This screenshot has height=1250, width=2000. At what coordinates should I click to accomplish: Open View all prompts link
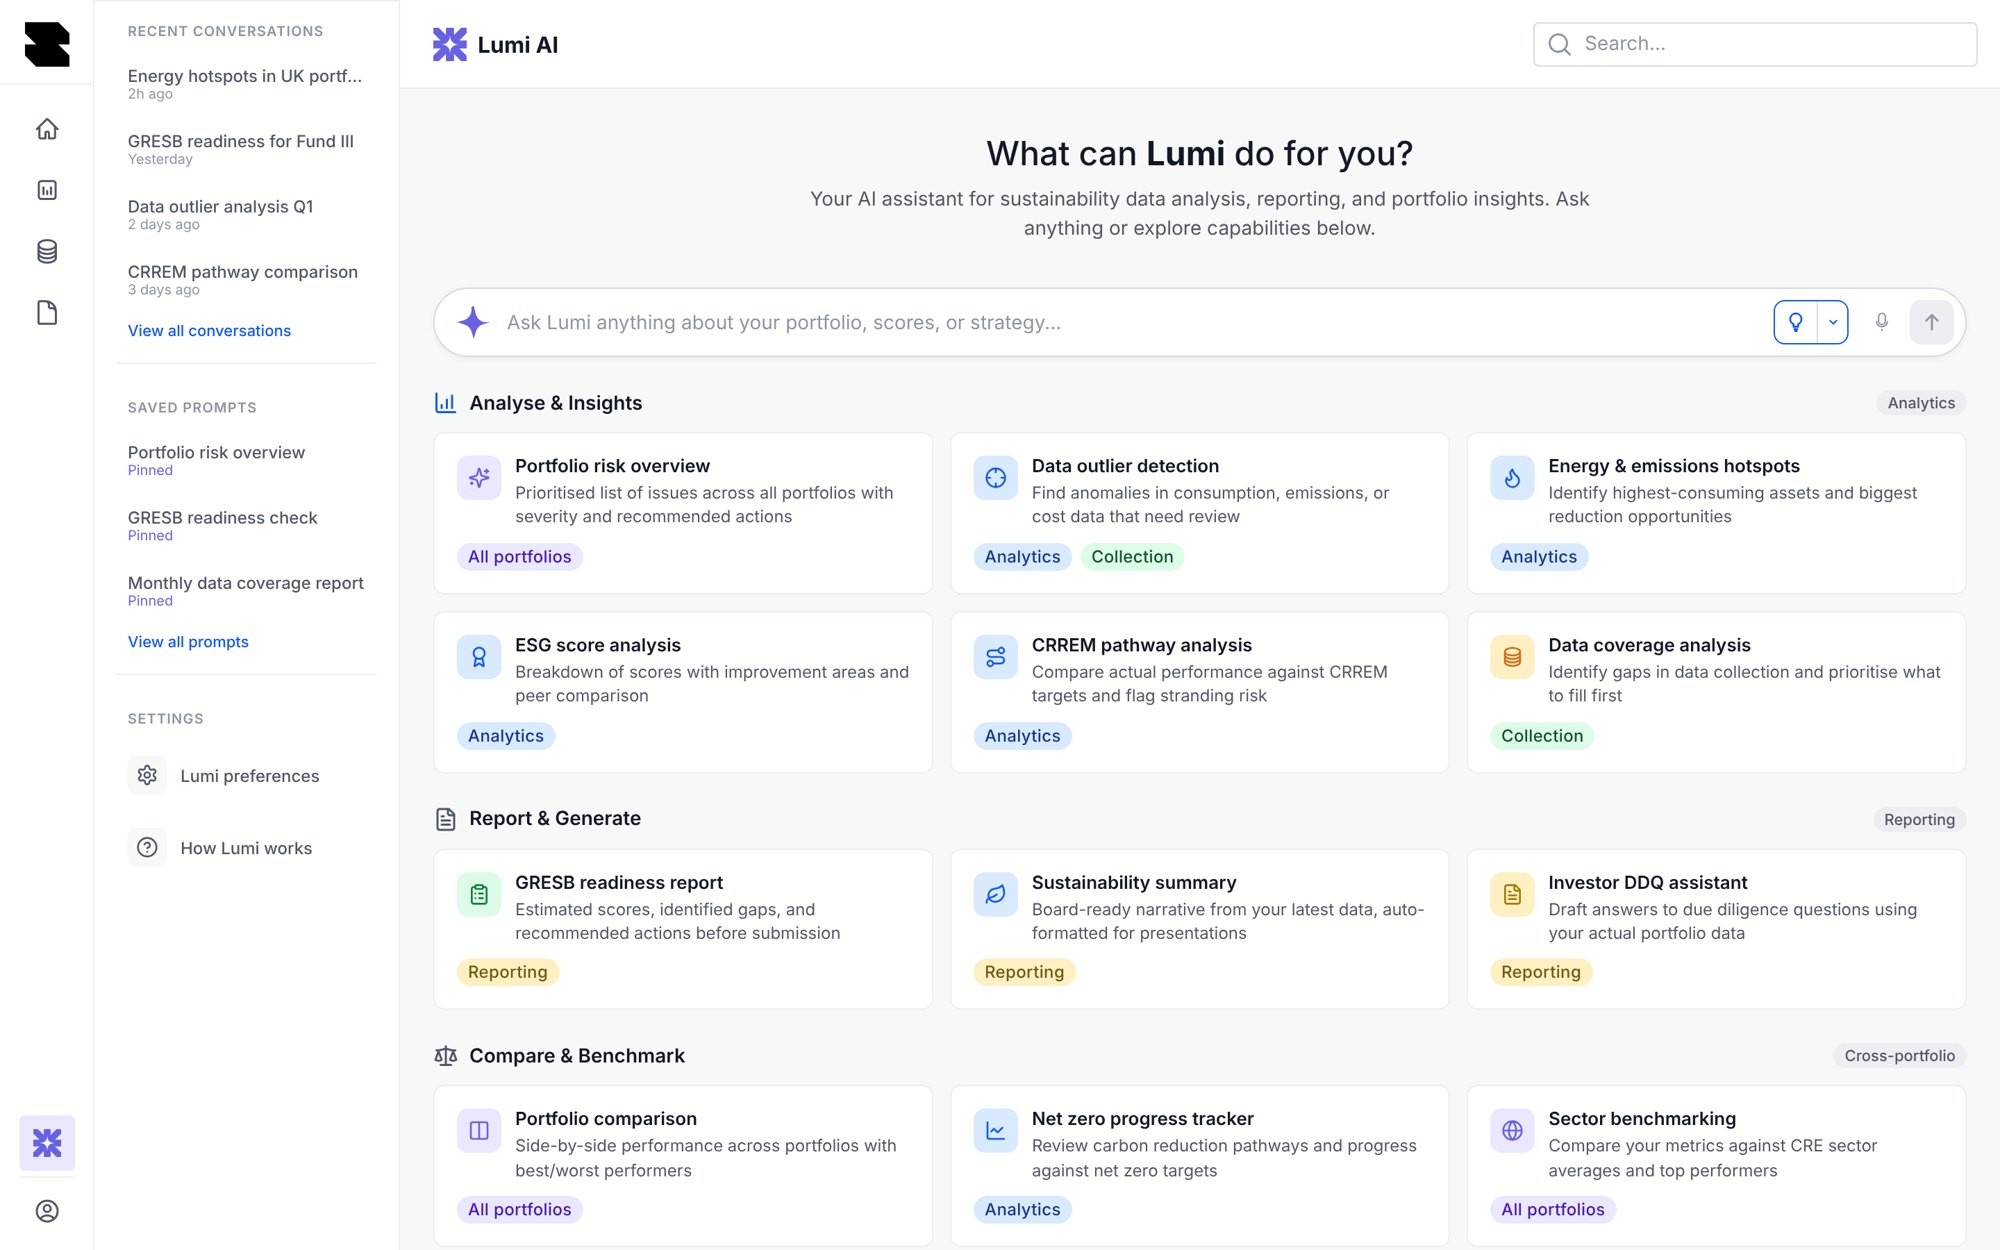[188, 642]
